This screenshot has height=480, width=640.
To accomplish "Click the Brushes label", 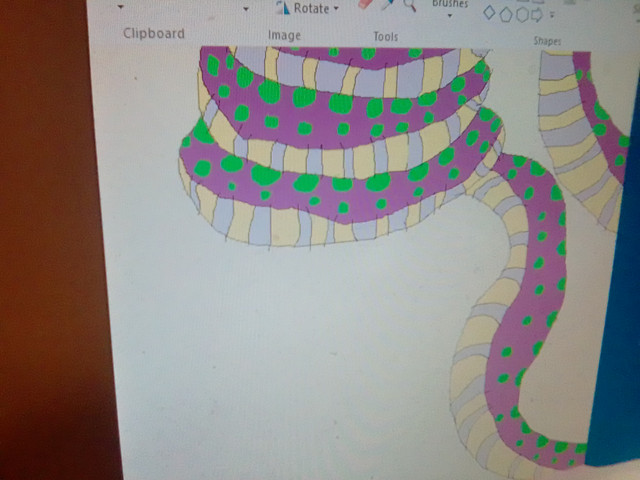I will click(450, 4).
